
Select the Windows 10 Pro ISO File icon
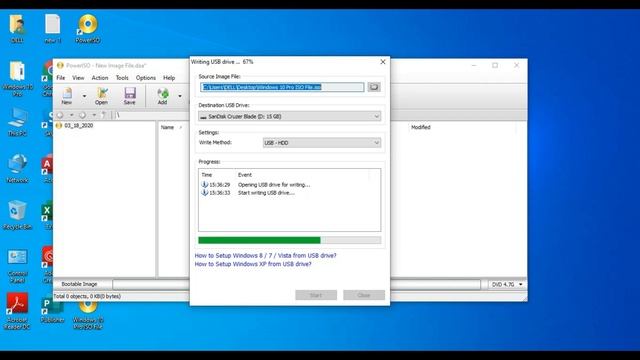pos(88,315)
